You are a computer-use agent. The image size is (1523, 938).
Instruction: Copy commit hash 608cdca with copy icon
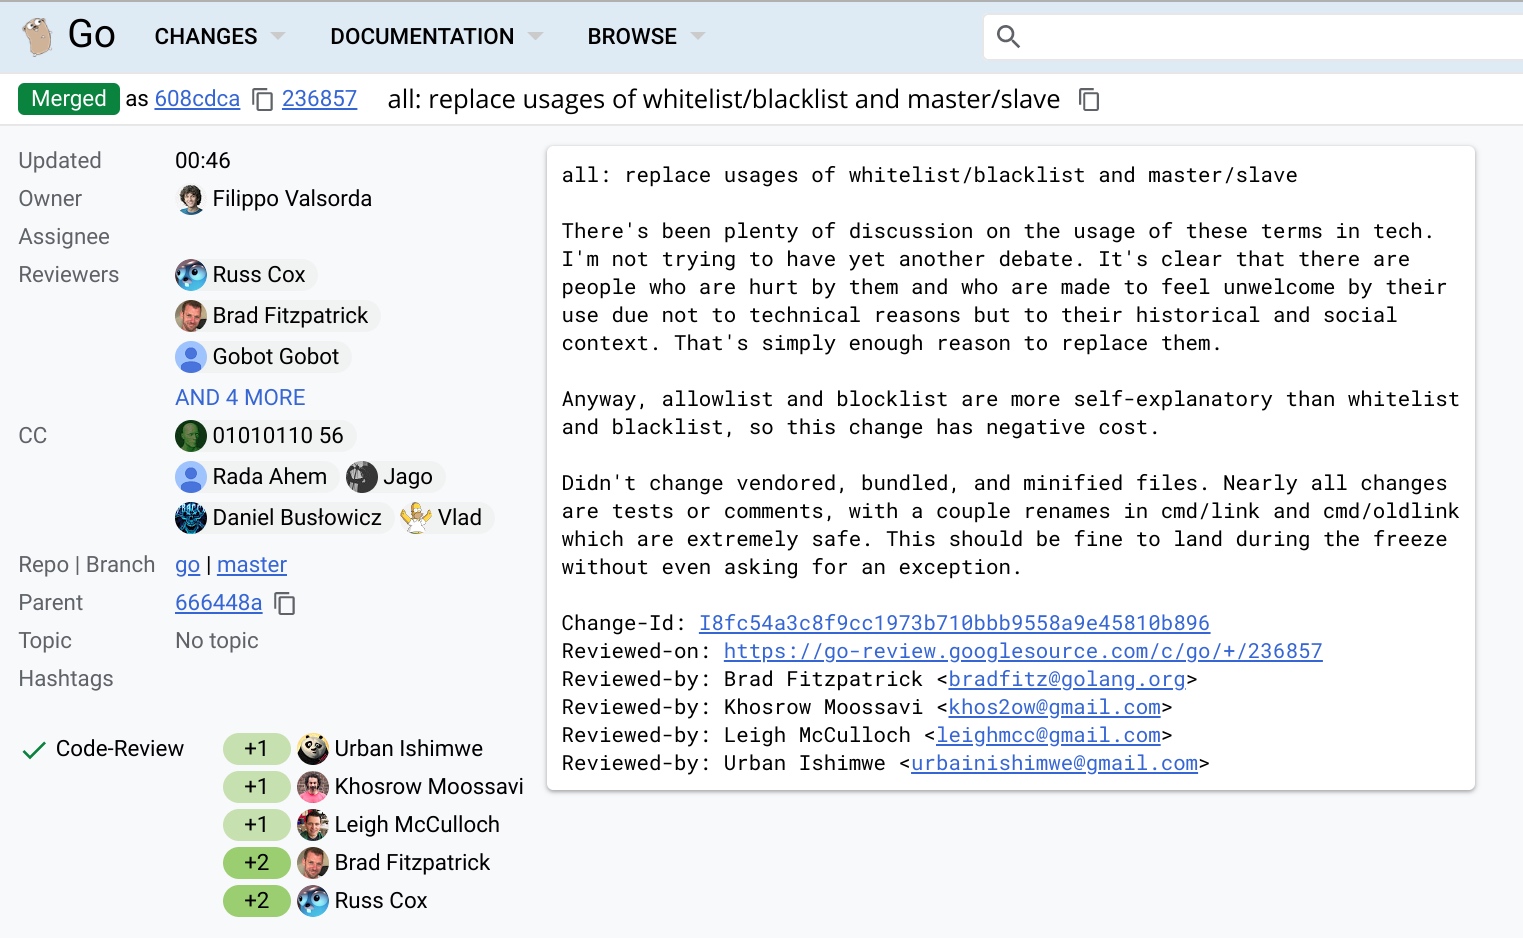coord(263,100)
